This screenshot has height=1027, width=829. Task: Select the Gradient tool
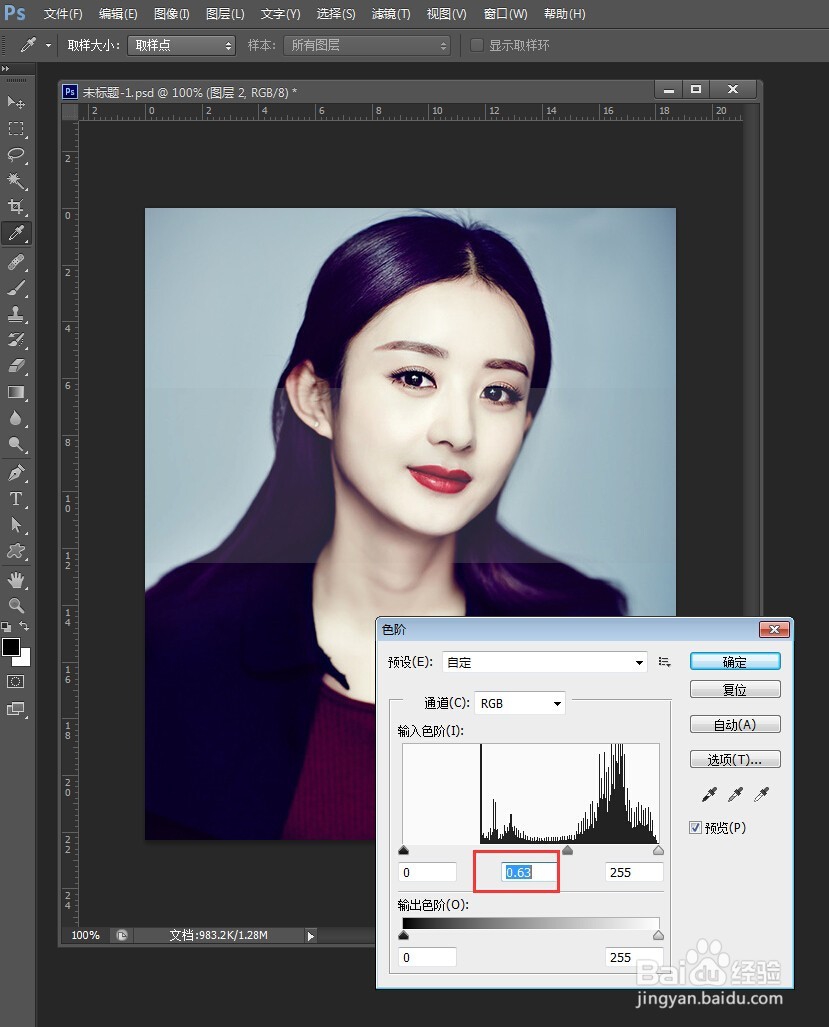14,393
